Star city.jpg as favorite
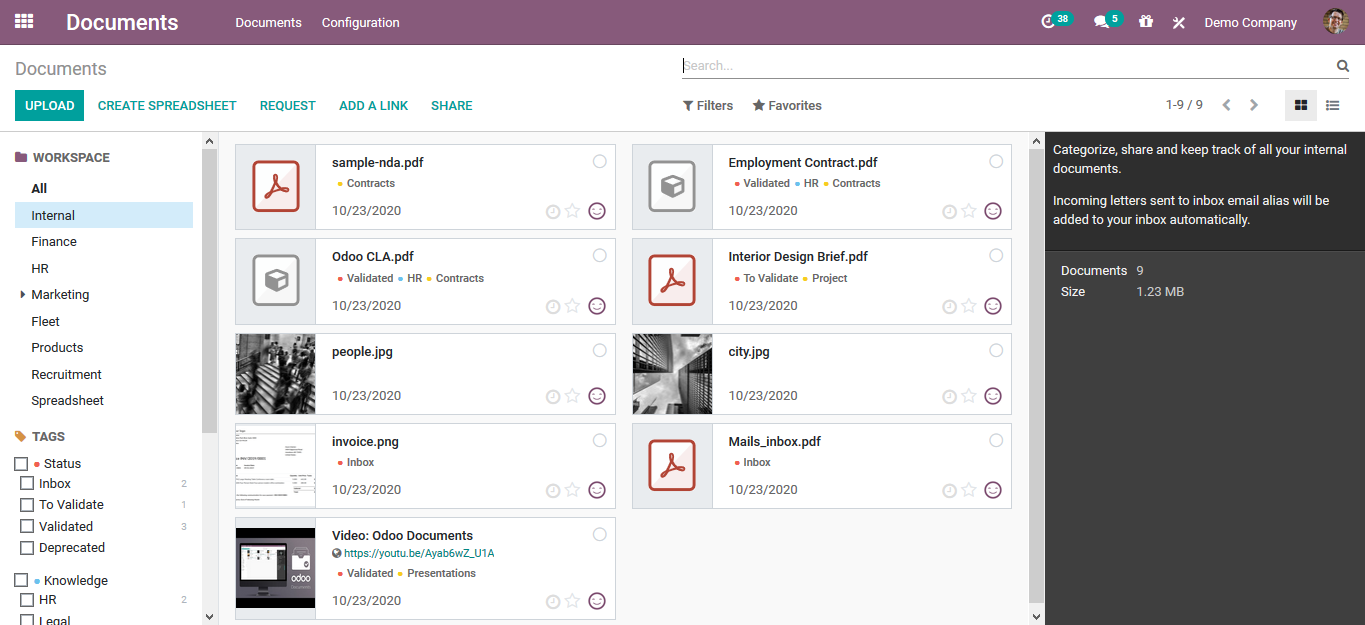Screen dimensions: 1365x625 [969, 396]
